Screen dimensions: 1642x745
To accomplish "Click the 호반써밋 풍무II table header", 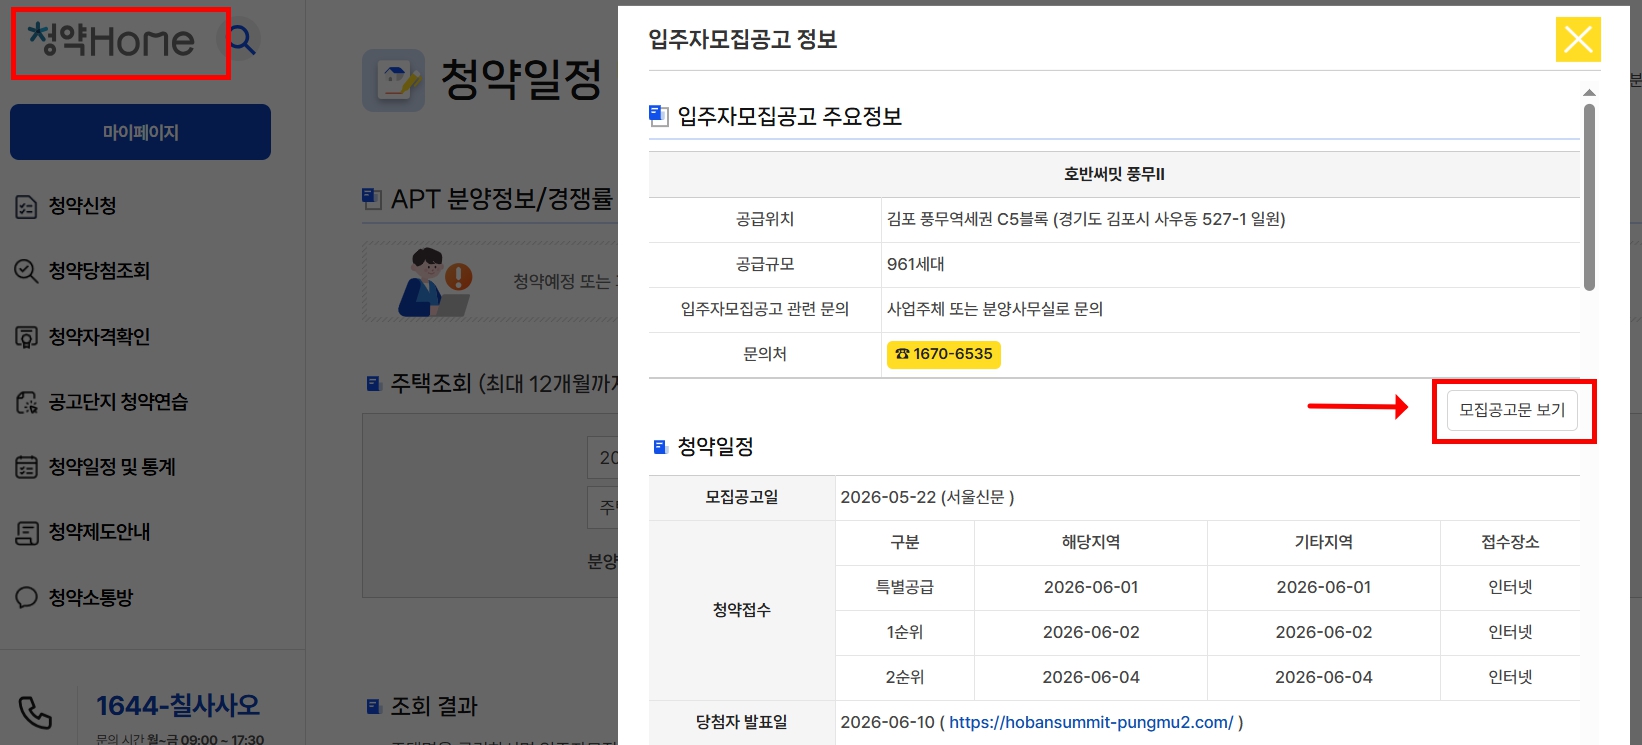I will pos(1114,174).
